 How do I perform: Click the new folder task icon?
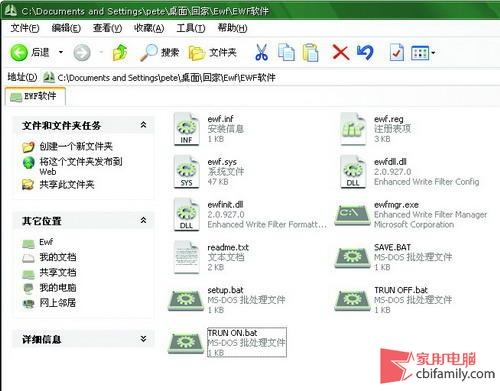tap(28, 146)
